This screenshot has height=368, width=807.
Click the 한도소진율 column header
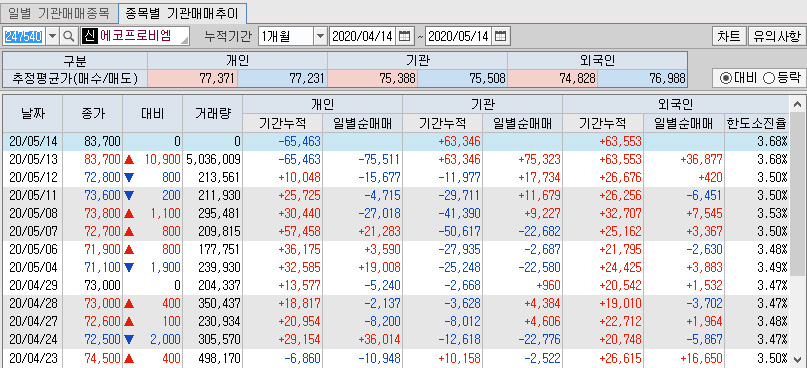[757, 124]
